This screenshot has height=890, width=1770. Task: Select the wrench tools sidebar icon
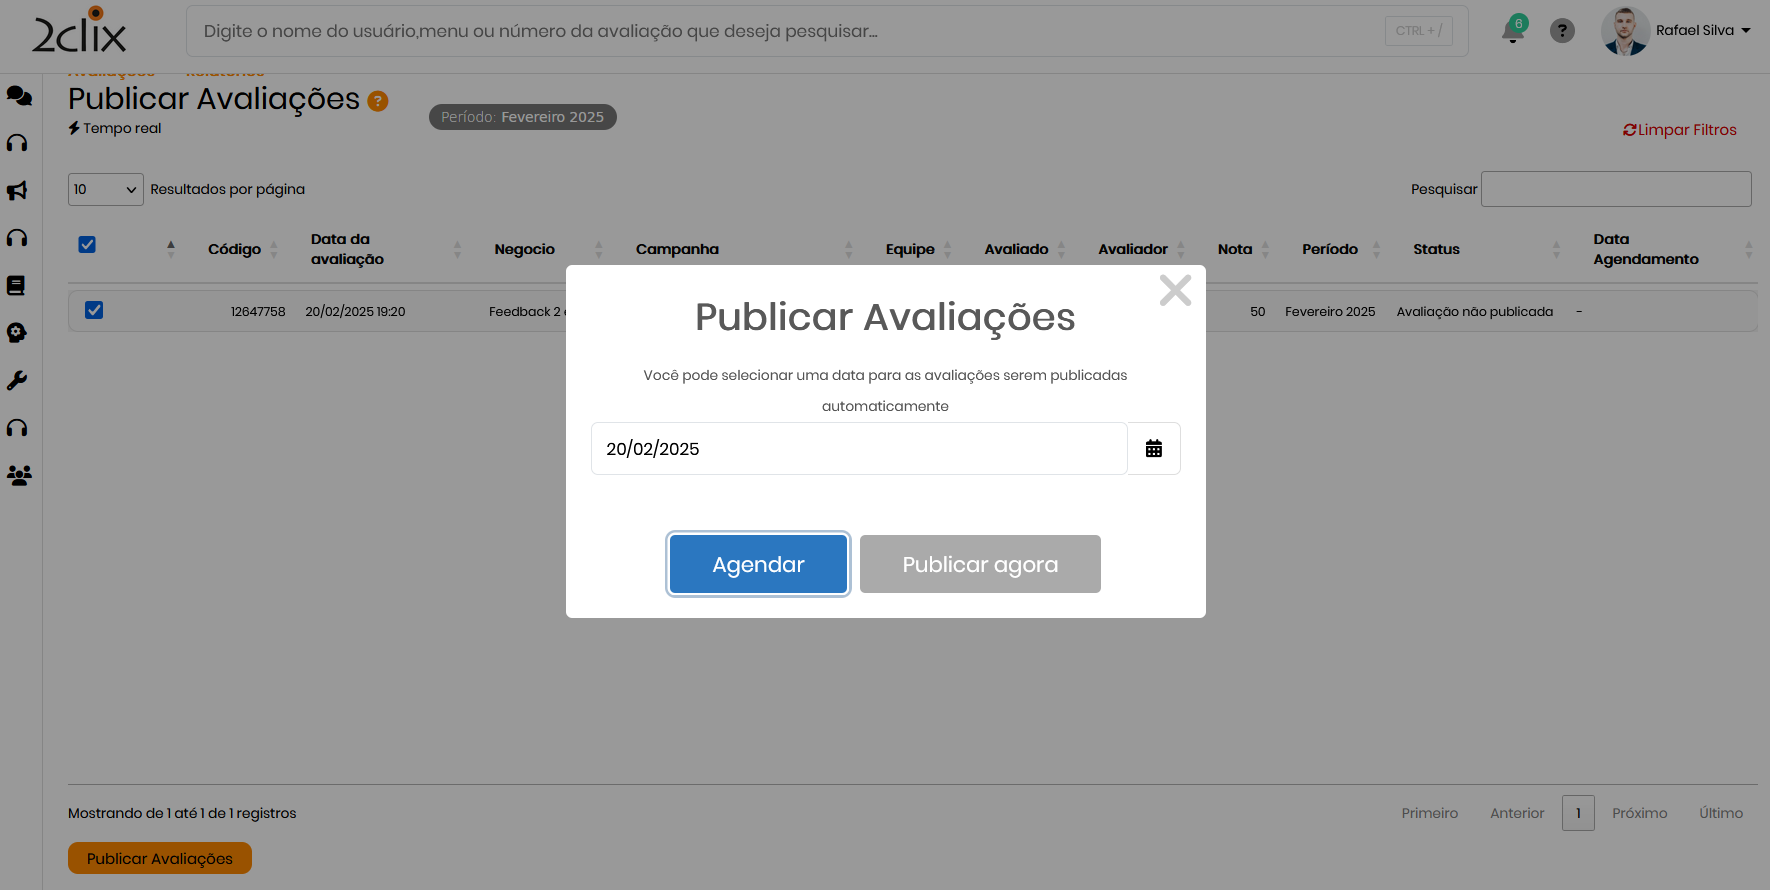pyautogui.click(x=17, y=381)
